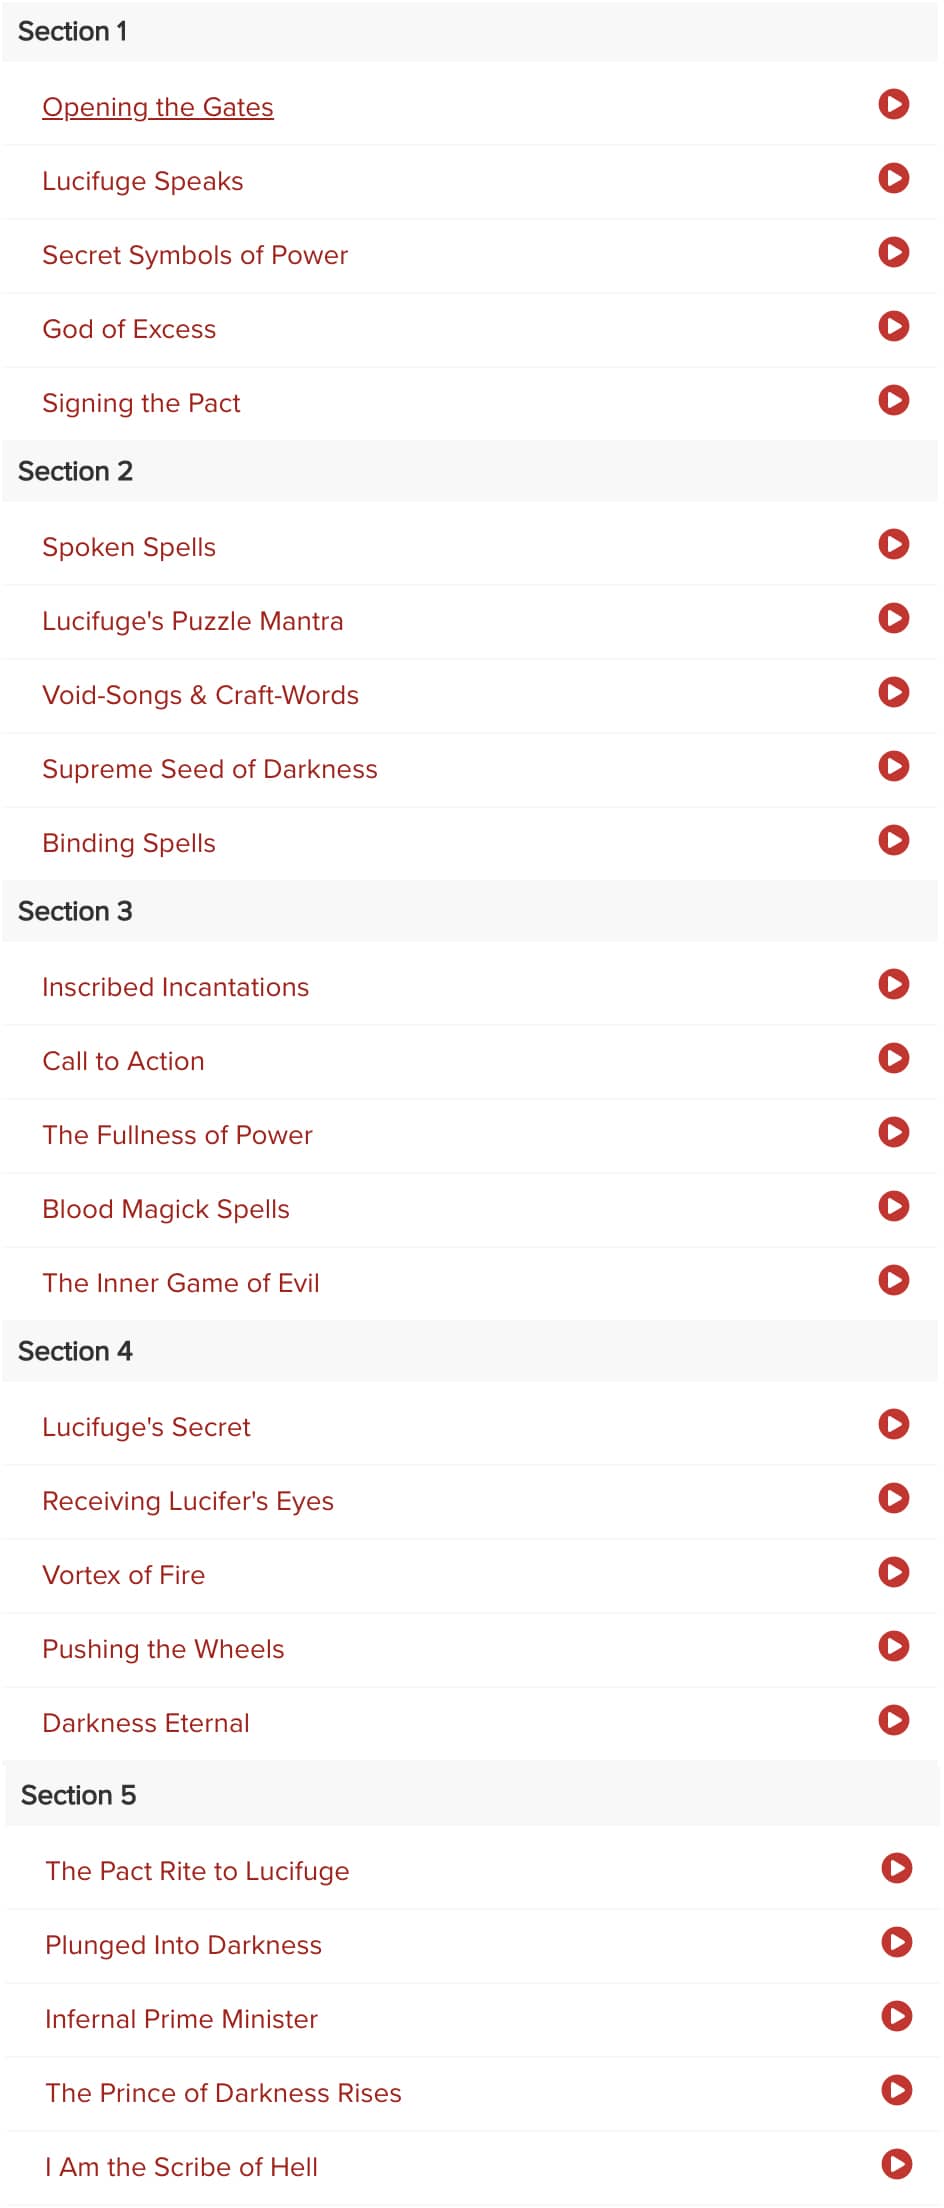This screenshot has height=2208, width=944.
Task: Play the Infernal Prime Minister lesson icon
Action: tap(896, 2016)
